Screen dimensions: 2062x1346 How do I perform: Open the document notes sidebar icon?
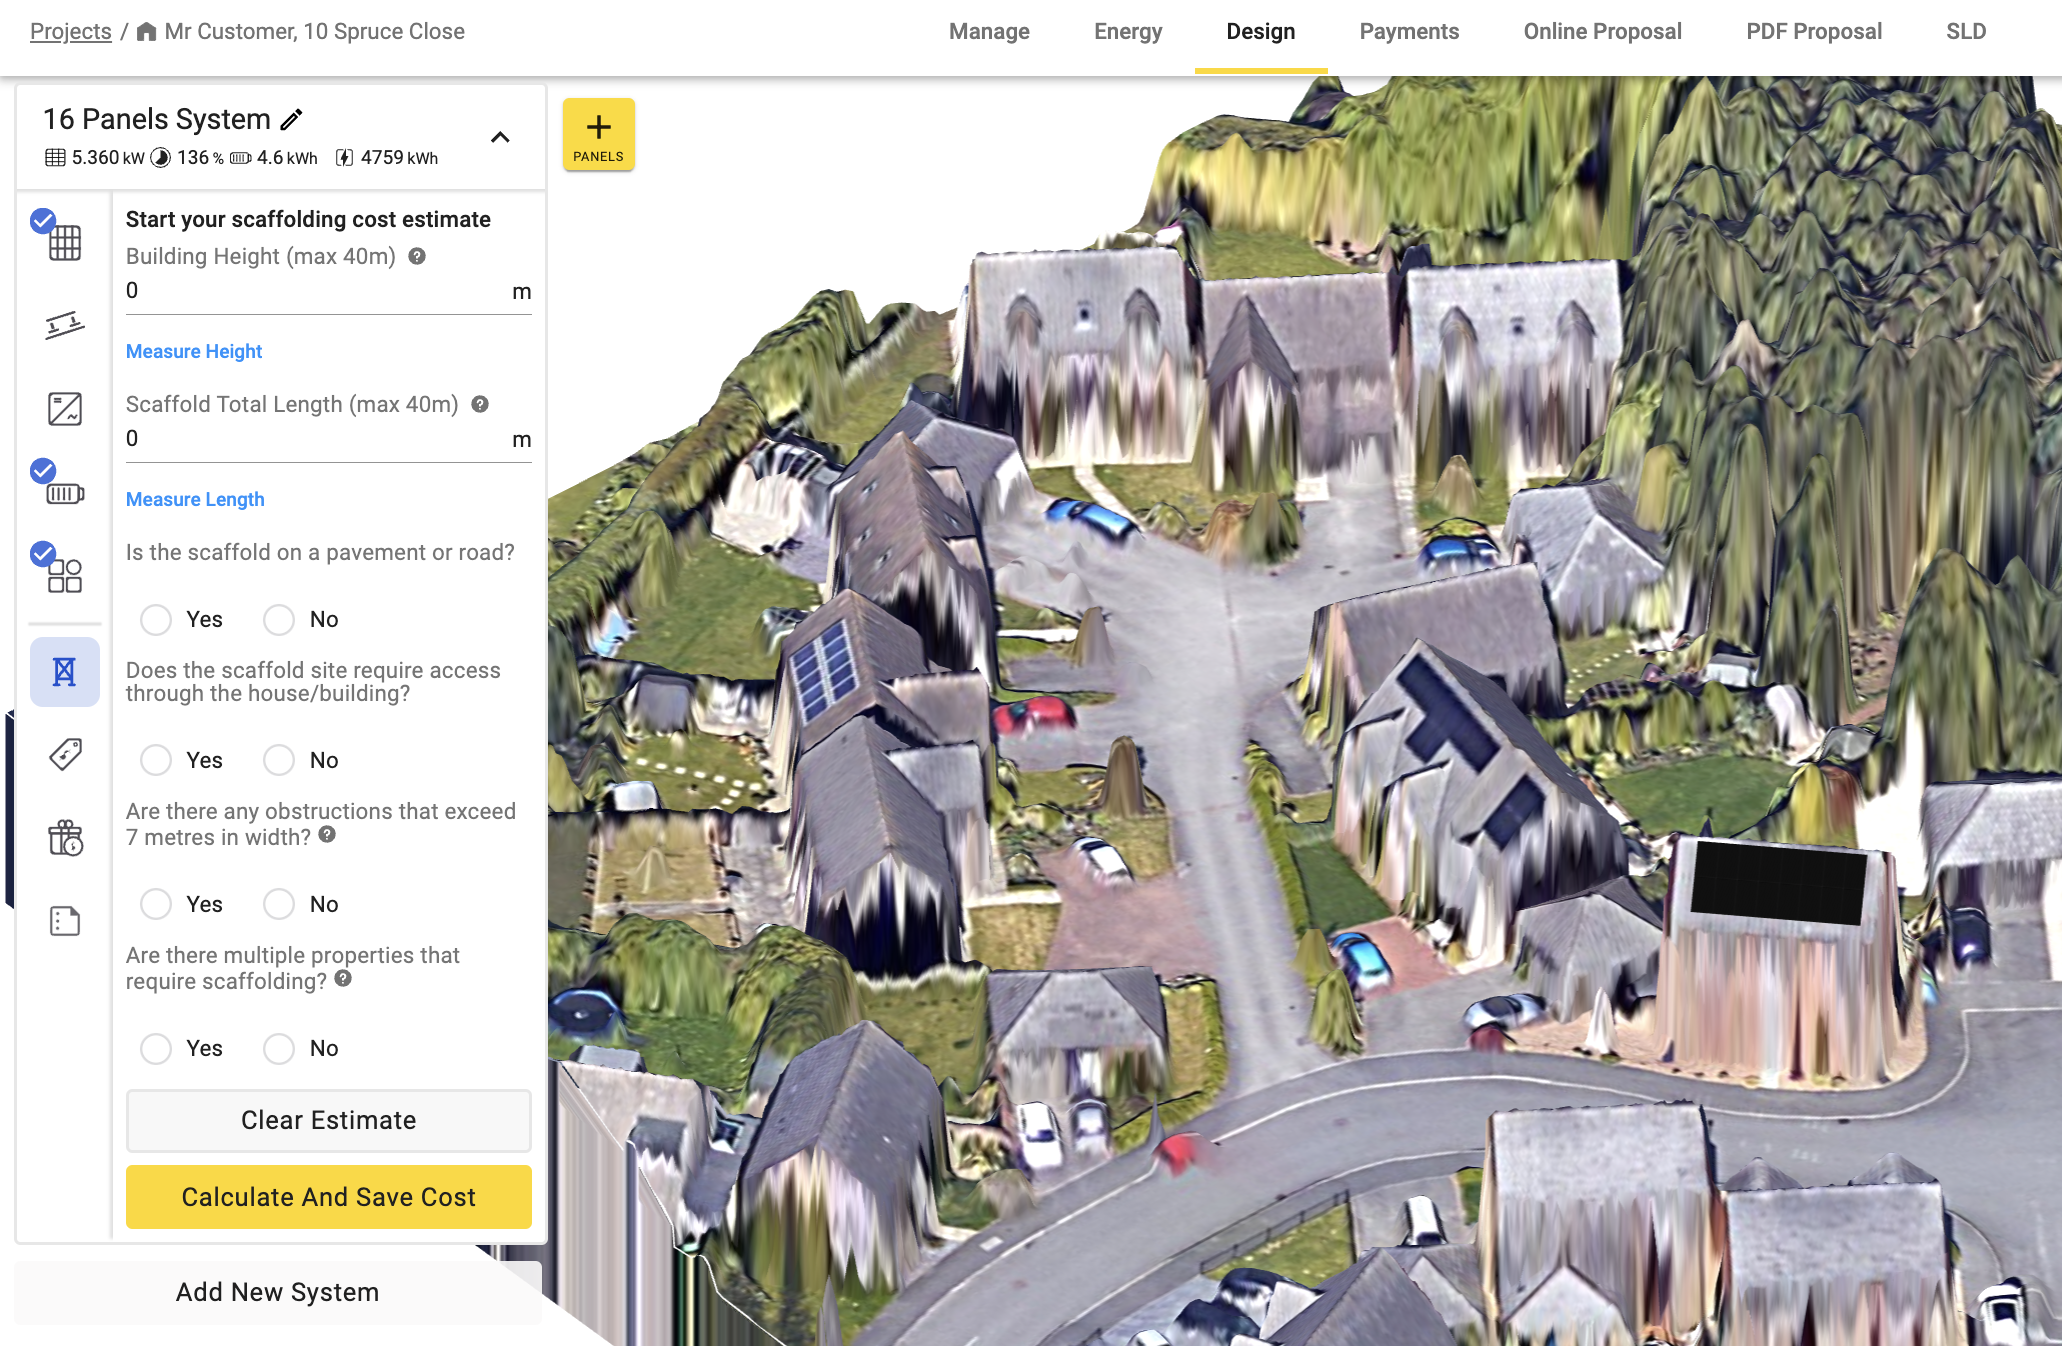point(65,920)
